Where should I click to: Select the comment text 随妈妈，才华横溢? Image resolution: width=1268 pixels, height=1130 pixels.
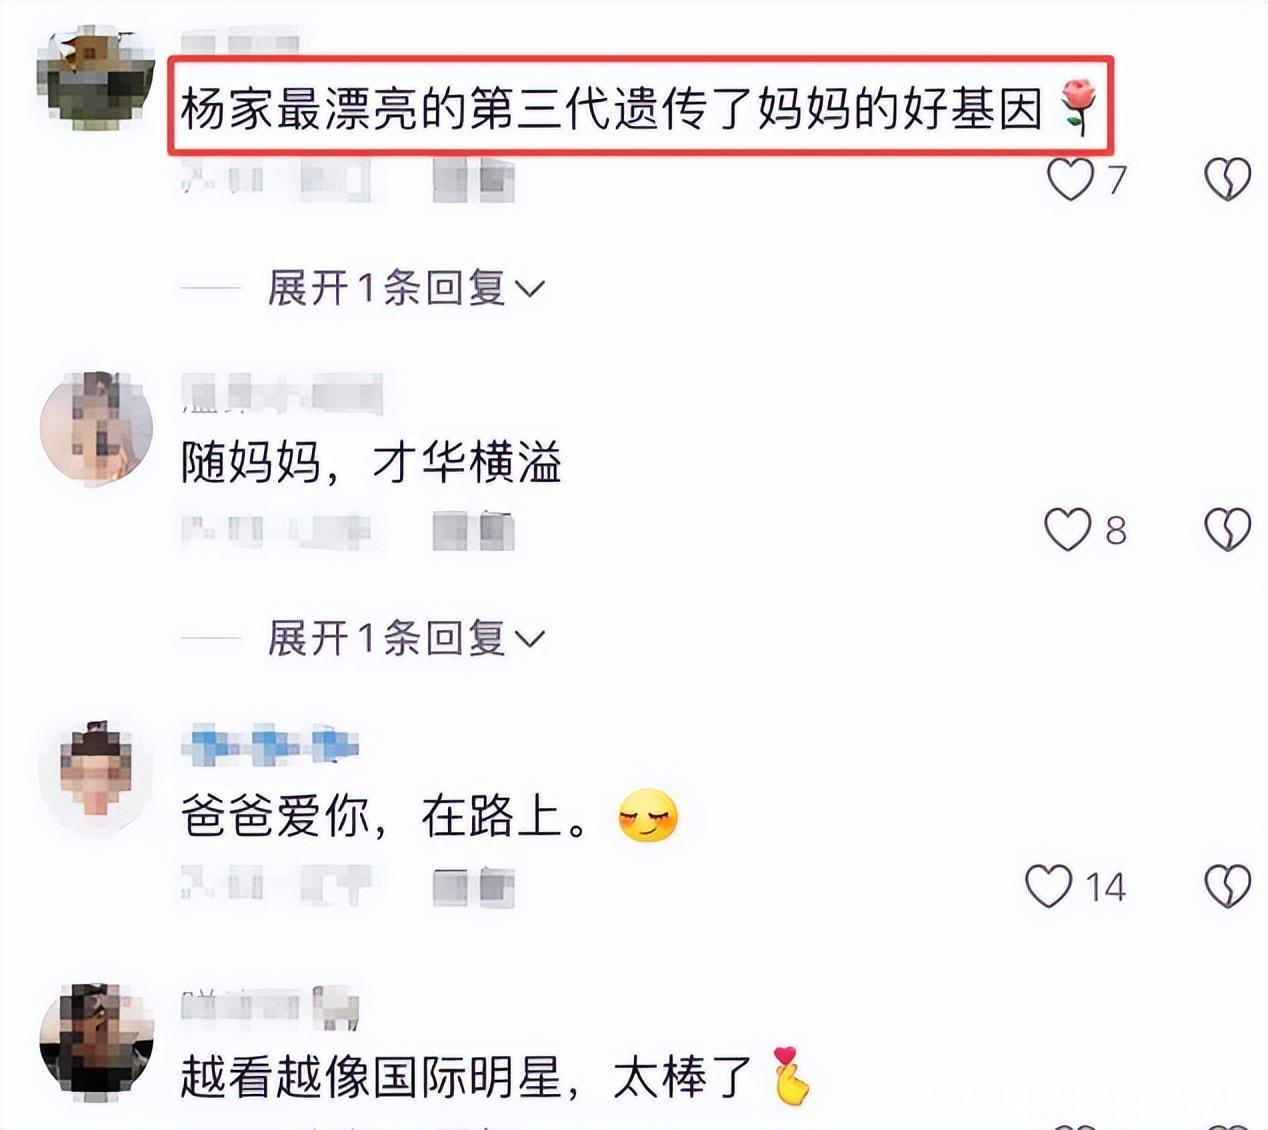[x=371, y=464]
